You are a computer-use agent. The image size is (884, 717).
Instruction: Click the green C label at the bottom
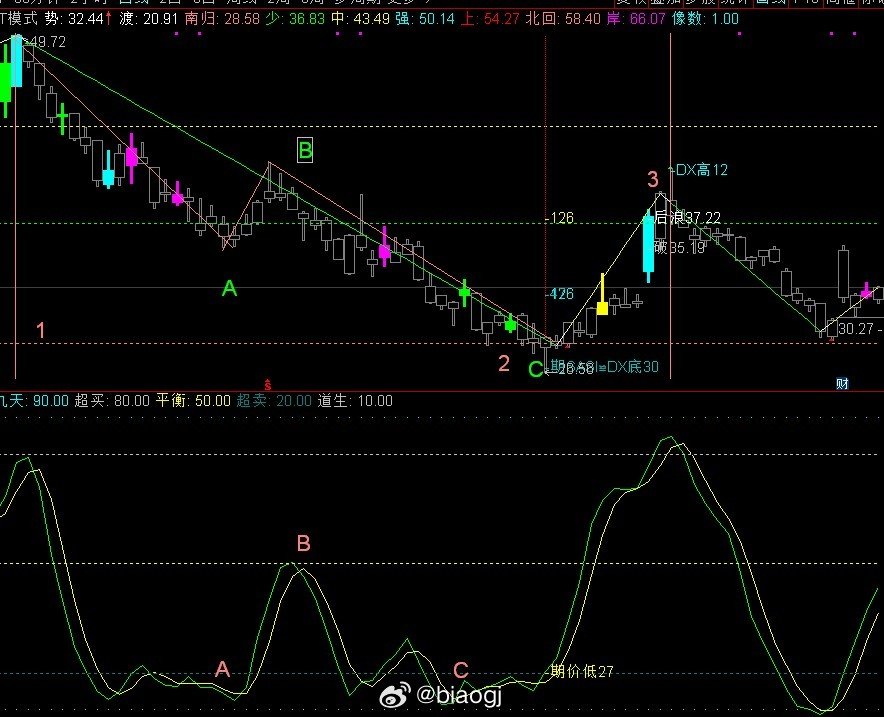pos(535,369)
